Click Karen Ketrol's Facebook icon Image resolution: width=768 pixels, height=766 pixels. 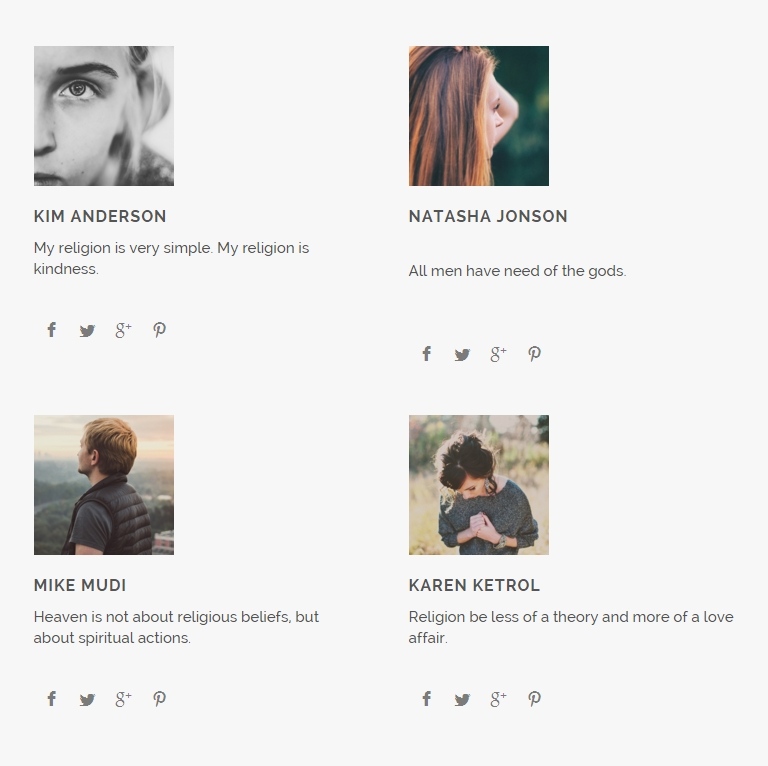coord(427,698)
